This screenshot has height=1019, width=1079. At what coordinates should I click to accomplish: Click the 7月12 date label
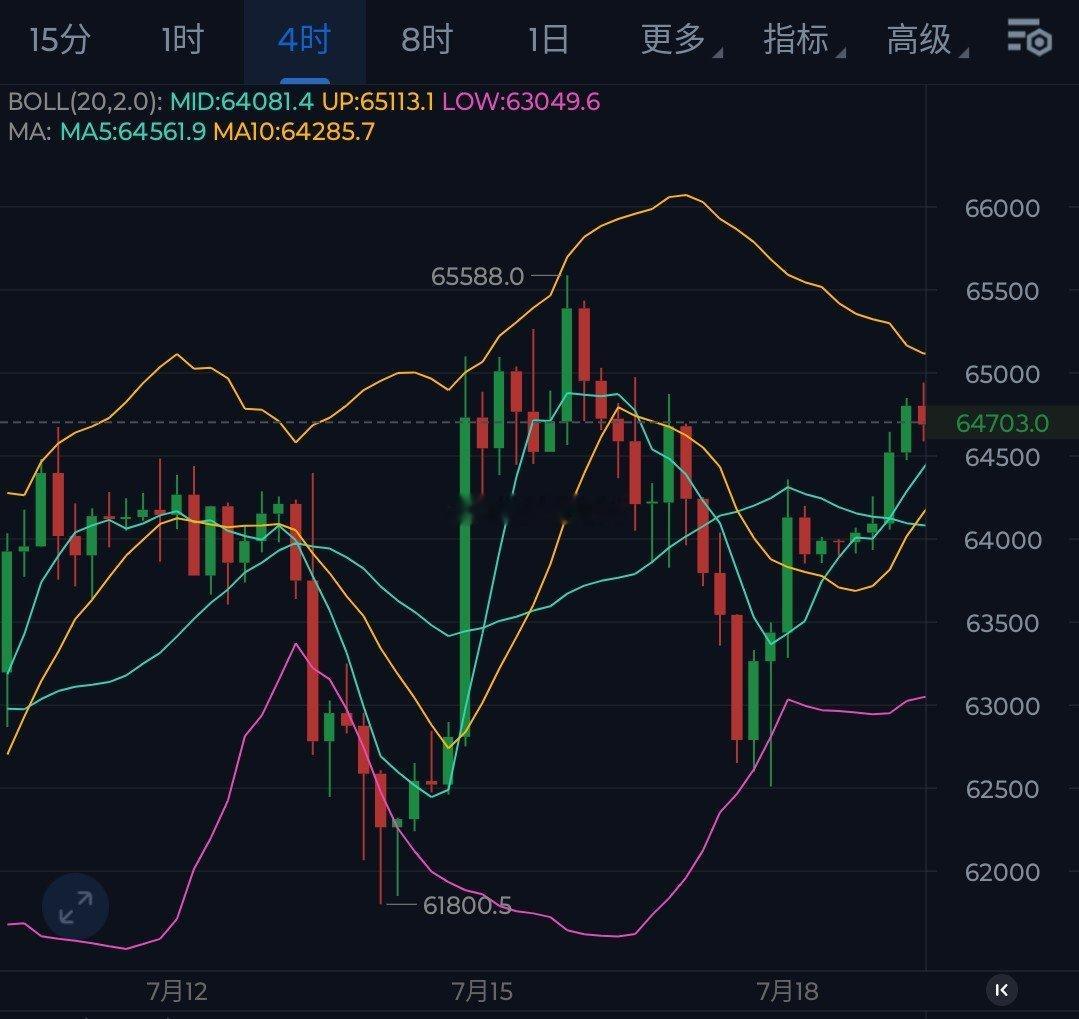pos(177,991)
